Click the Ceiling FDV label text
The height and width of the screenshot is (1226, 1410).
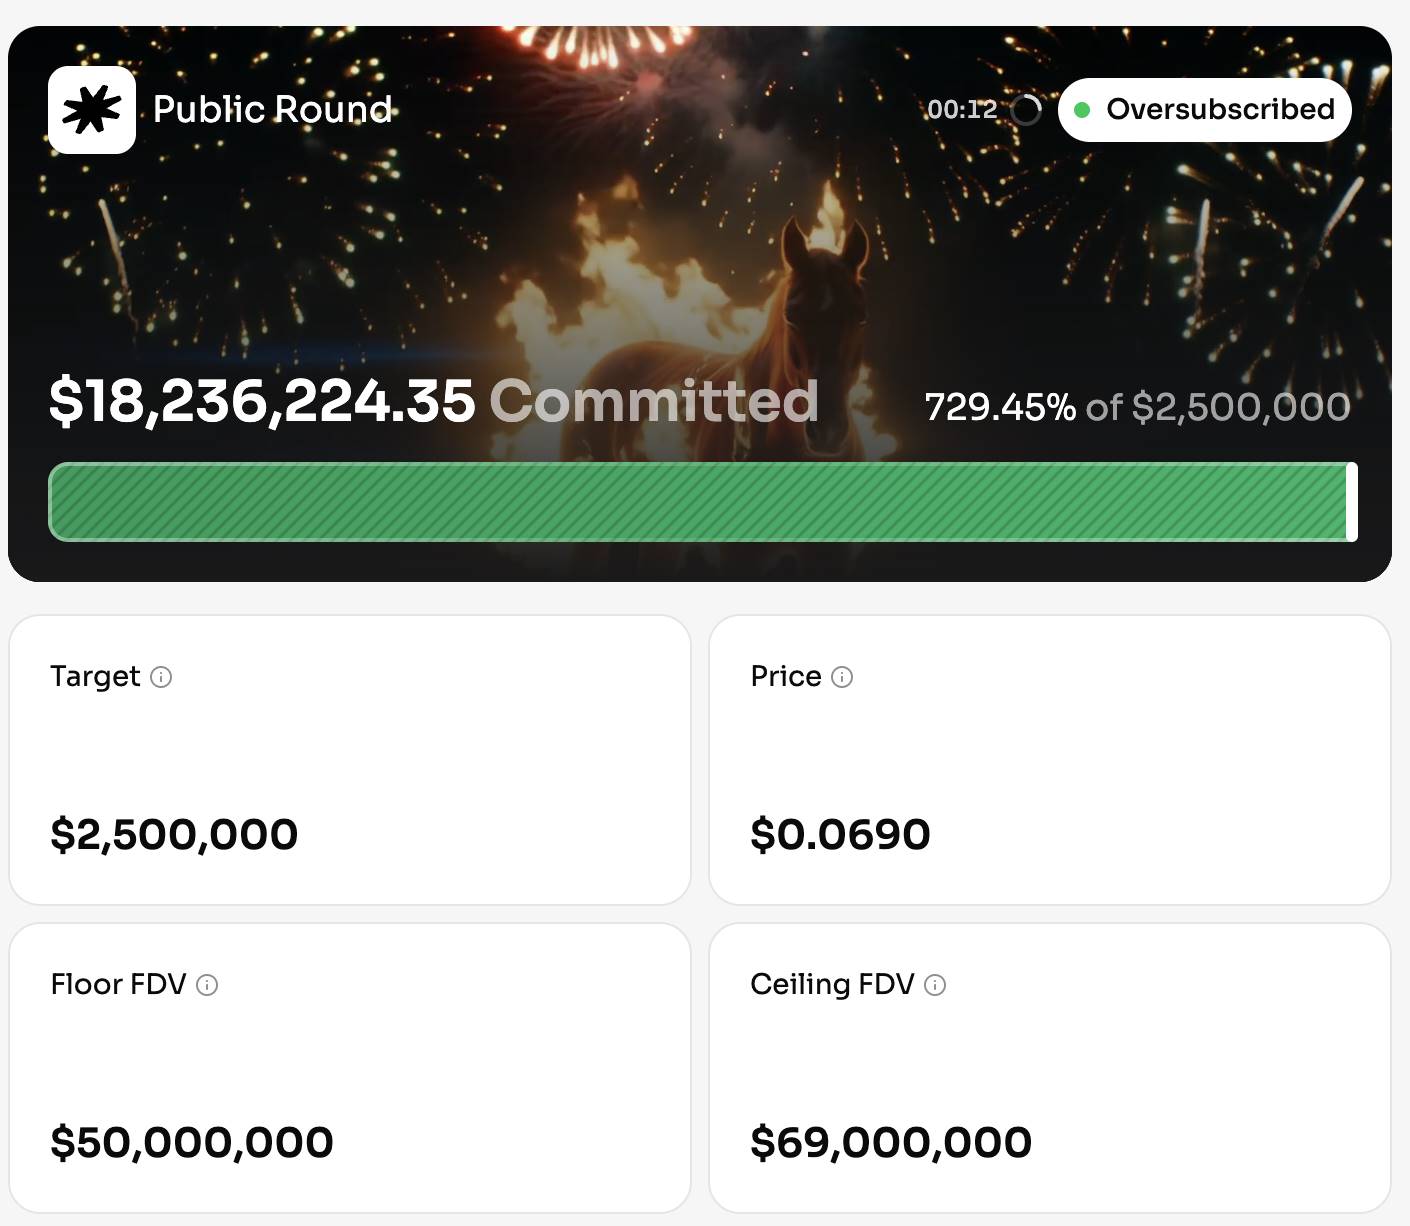pyautogui.click(x=832, y=984)
